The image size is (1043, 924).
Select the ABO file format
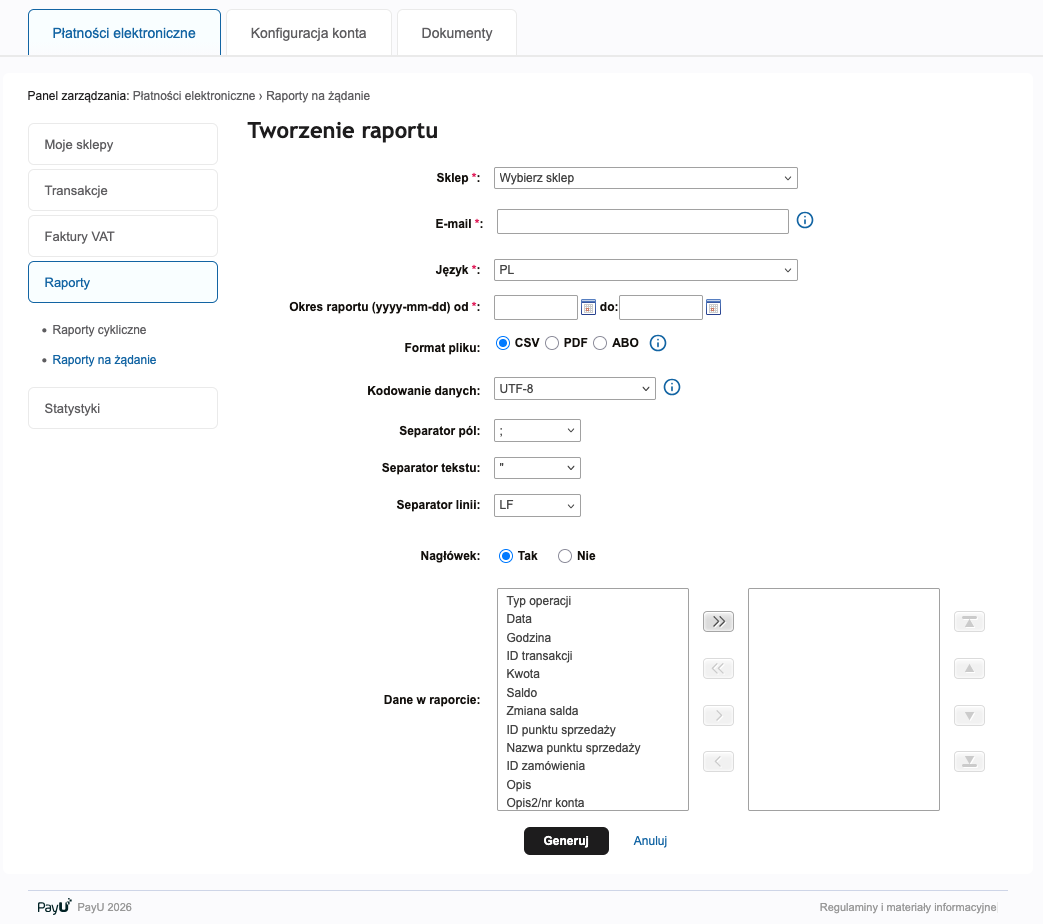(600, 343)
